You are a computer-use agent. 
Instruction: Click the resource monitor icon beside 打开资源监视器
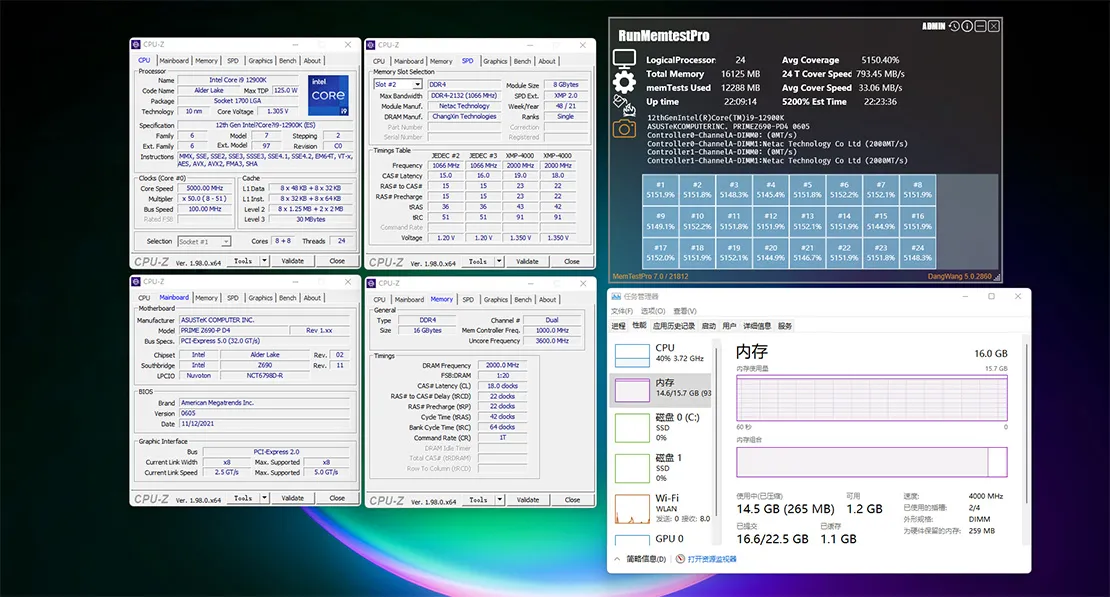click(x=680, y=559)
